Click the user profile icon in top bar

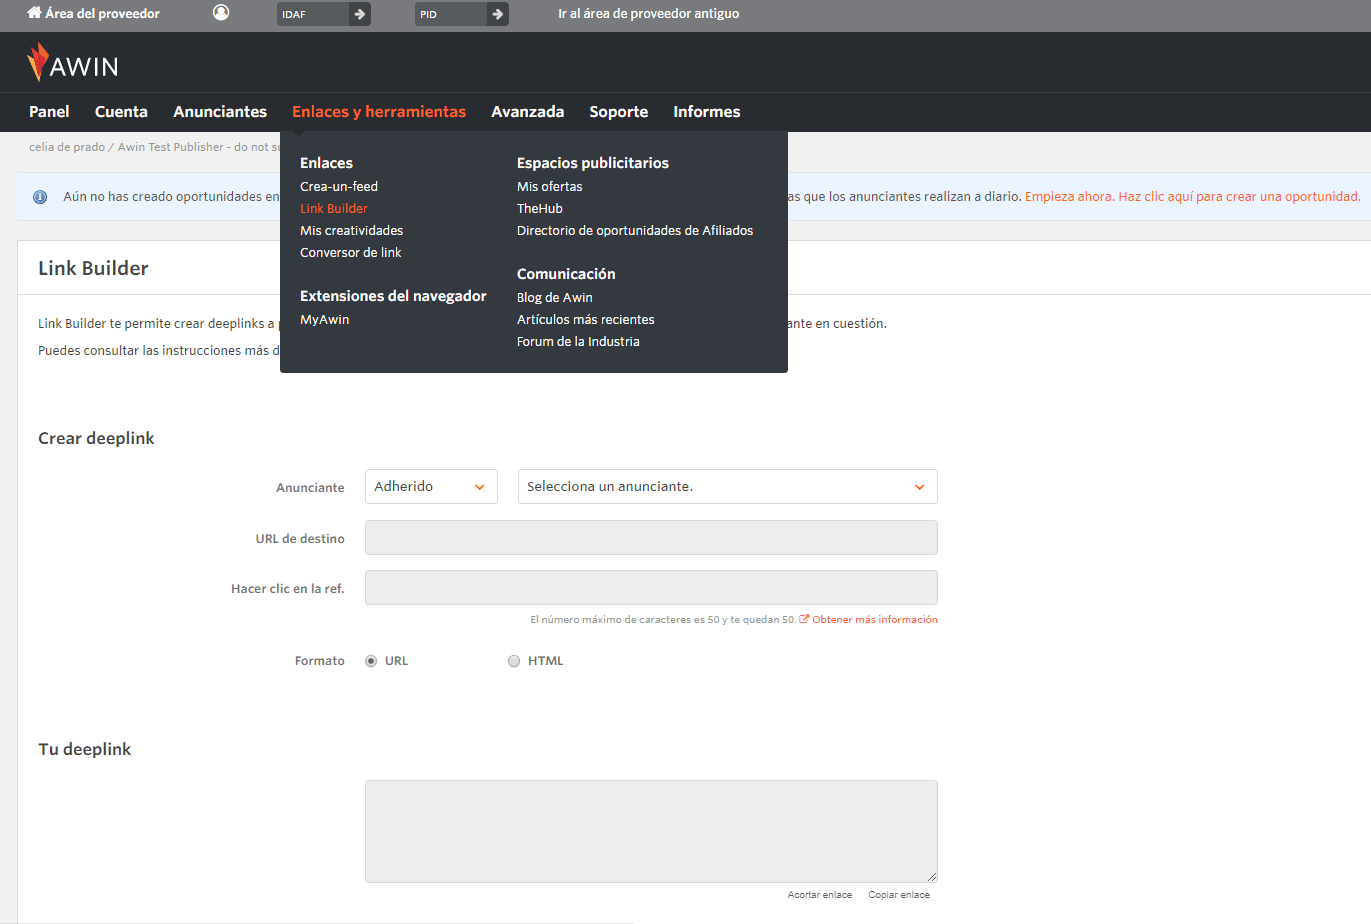click(x=221, y=13)
